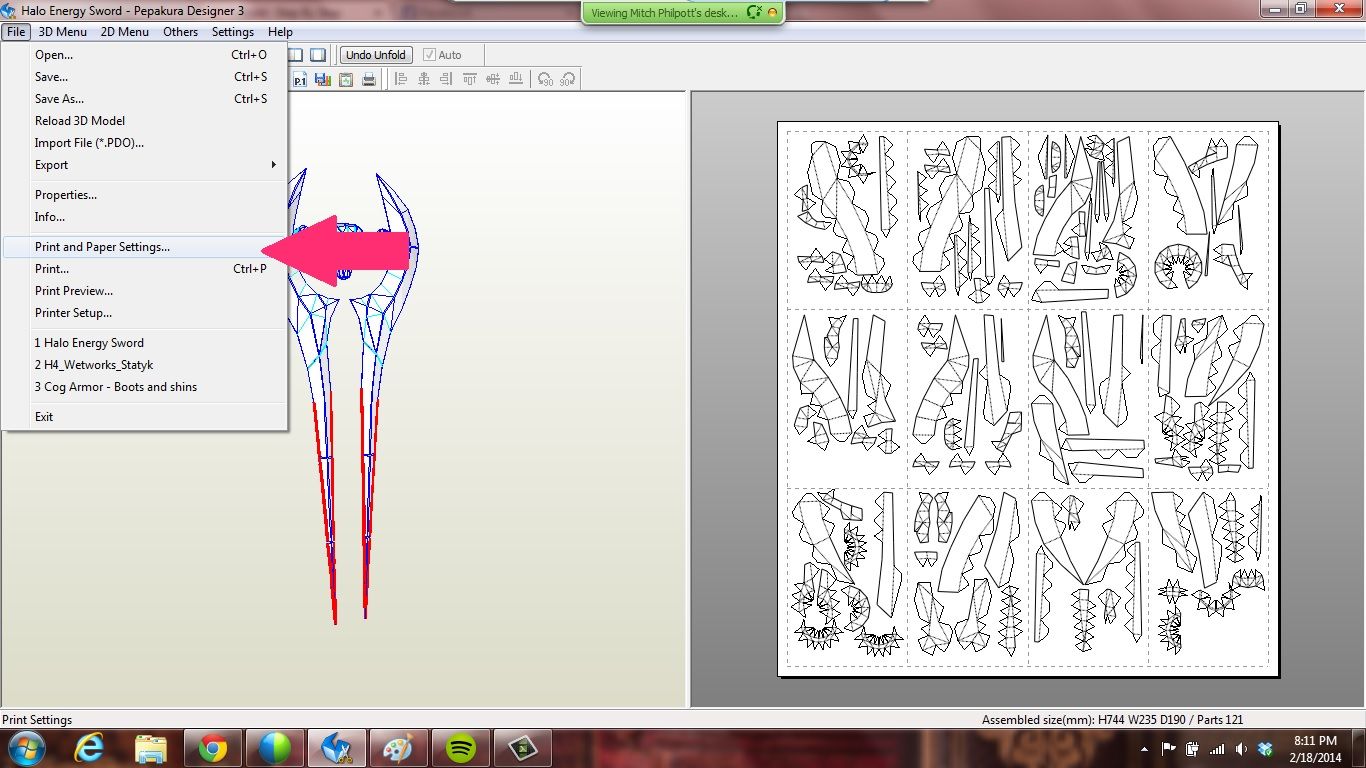Viewport: 1366px width, 768px height.
Task: Click the volume speaker tray icon
Action: click(x=1241, y=748)
